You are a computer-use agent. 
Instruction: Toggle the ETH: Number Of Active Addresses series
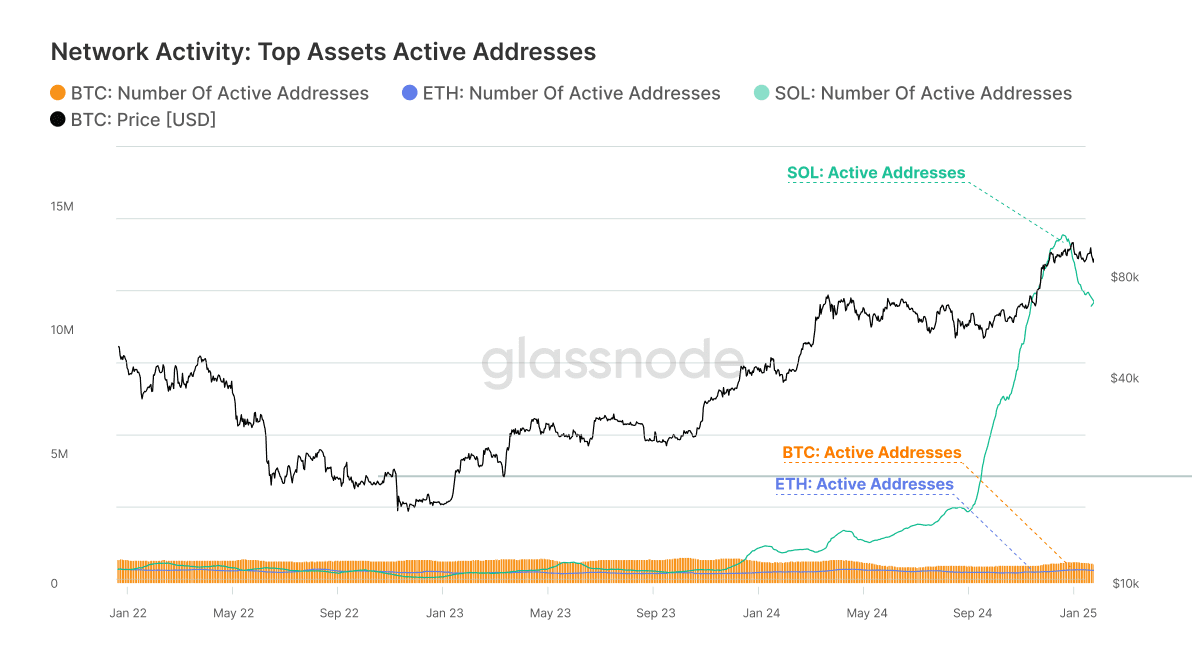pyautogui.click(x=571, y=93)
